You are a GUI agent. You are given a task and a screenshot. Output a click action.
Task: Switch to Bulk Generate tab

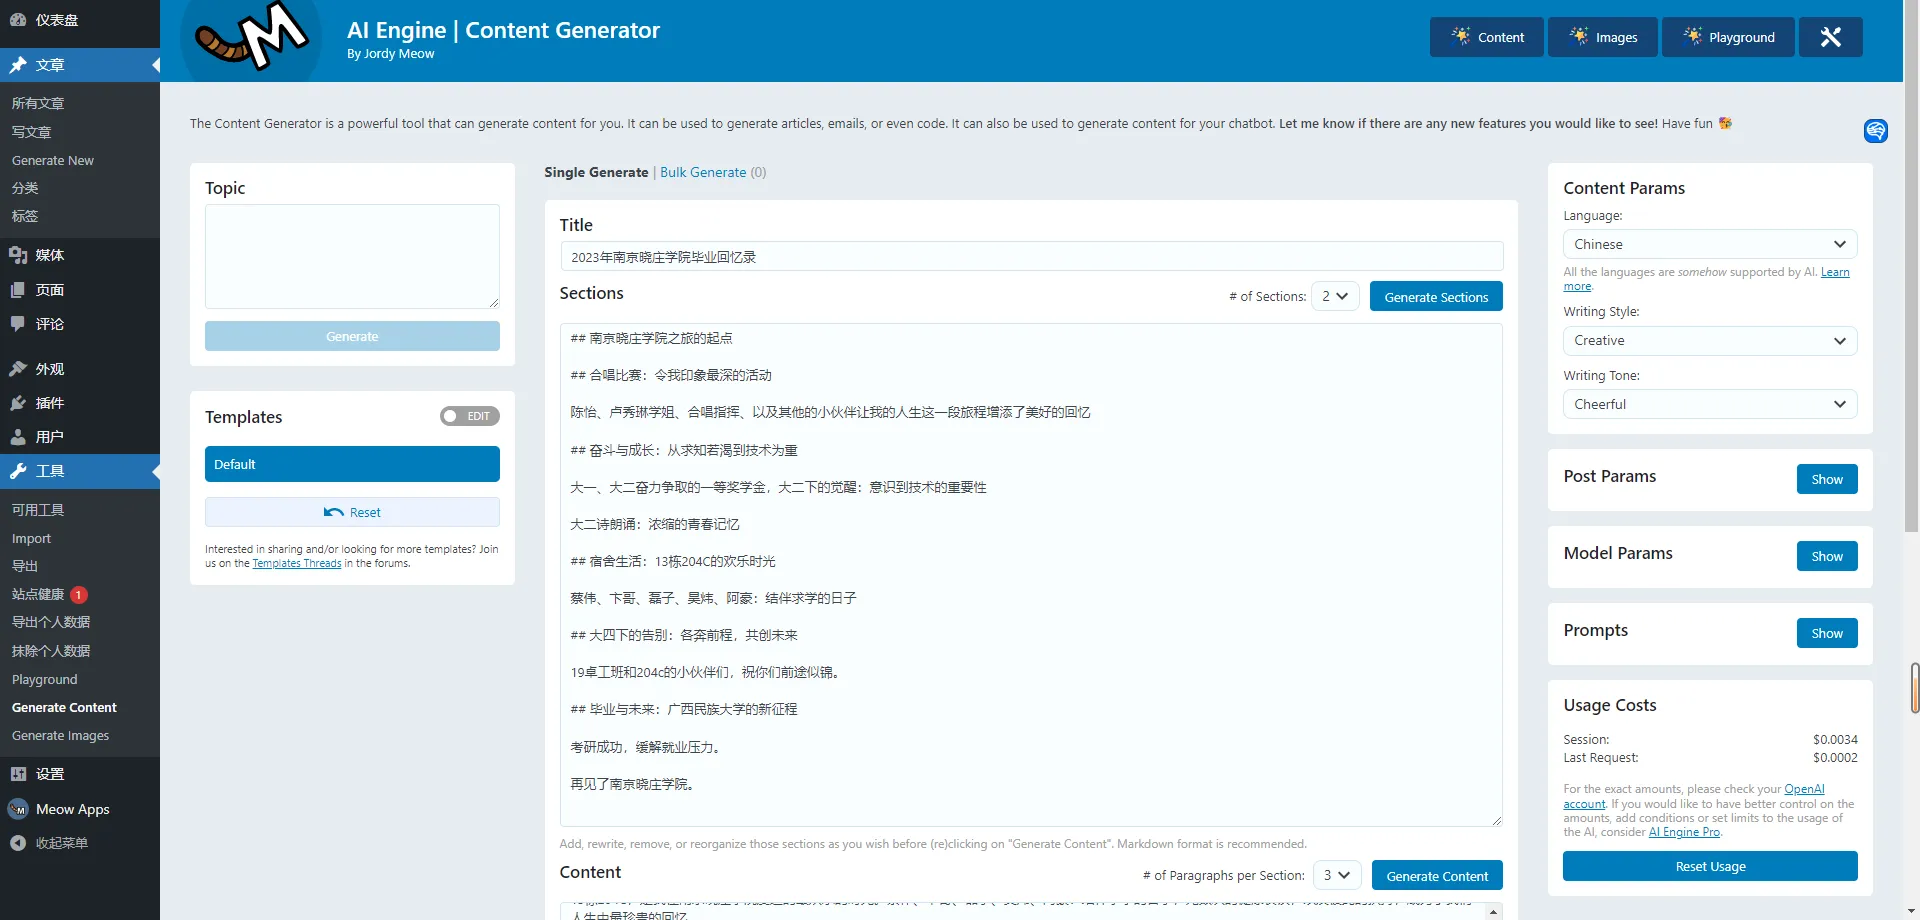[703, 172]
